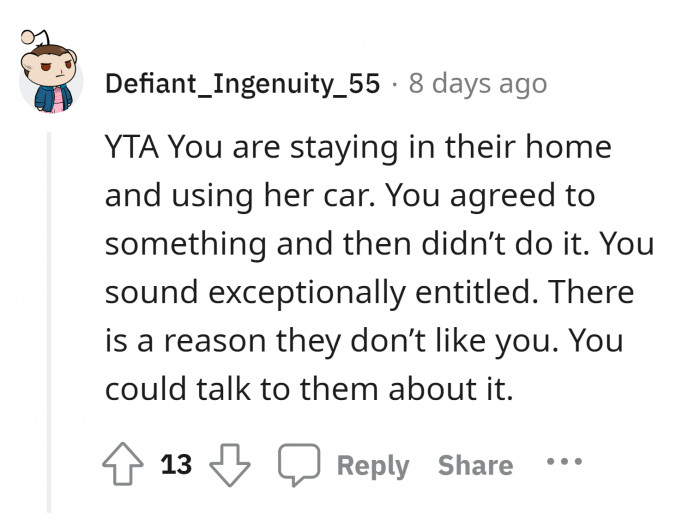Viewport: 700px width, 531px height.
Task: Click the "YTA" word in the comment
Action: [x=131, y=147]
